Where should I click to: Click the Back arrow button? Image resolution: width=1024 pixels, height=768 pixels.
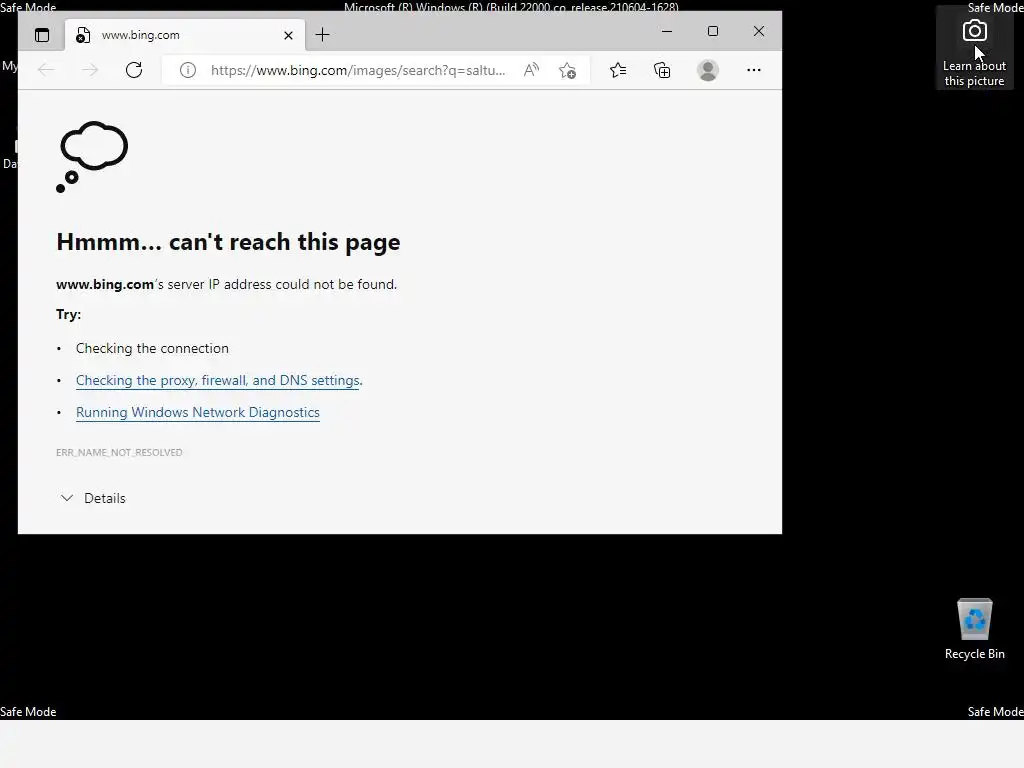tap(46, 71)
